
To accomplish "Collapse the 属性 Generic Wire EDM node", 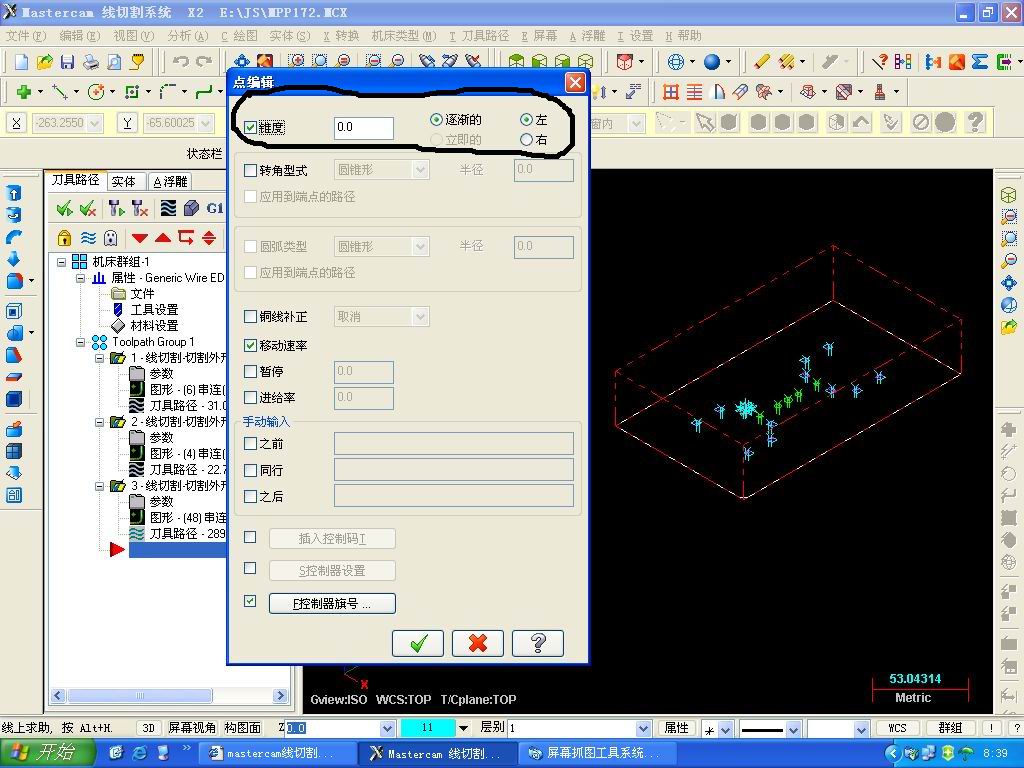I will point(80,278).
